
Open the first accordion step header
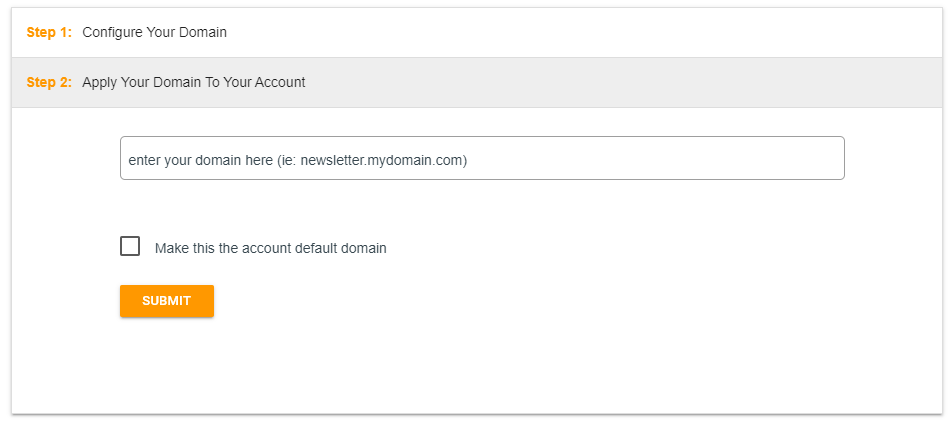click(476, 32)
